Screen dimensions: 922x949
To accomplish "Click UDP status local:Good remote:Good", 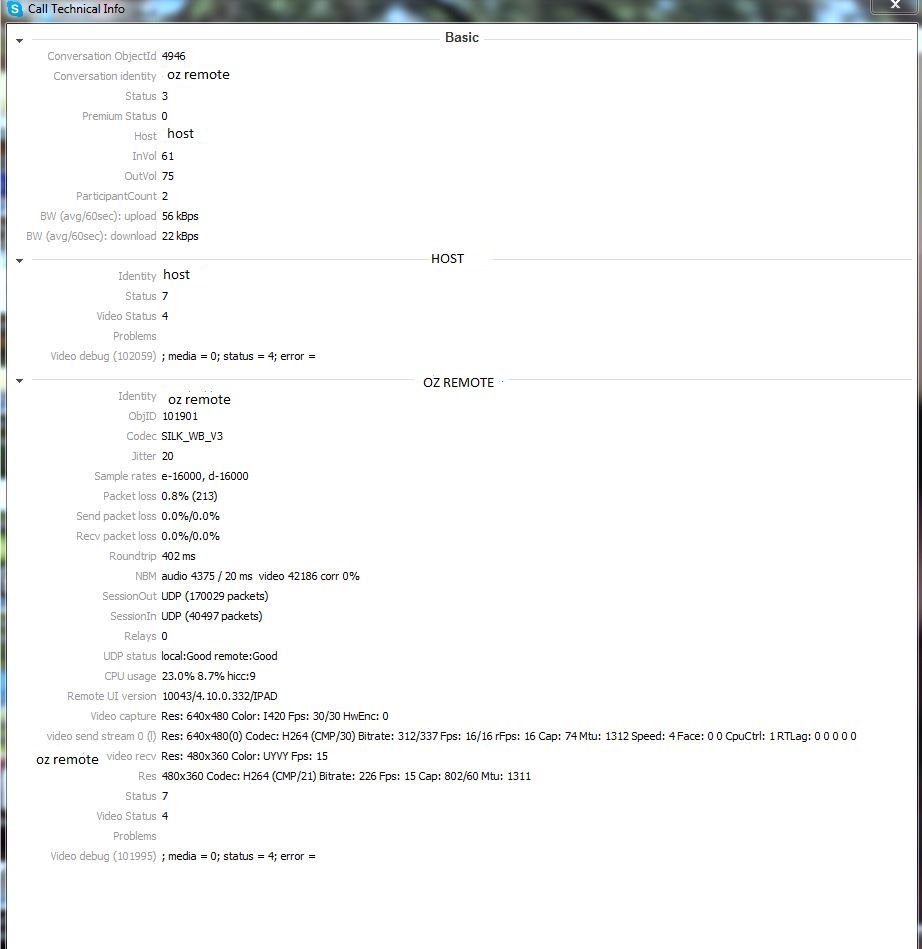I will (219, 656).
